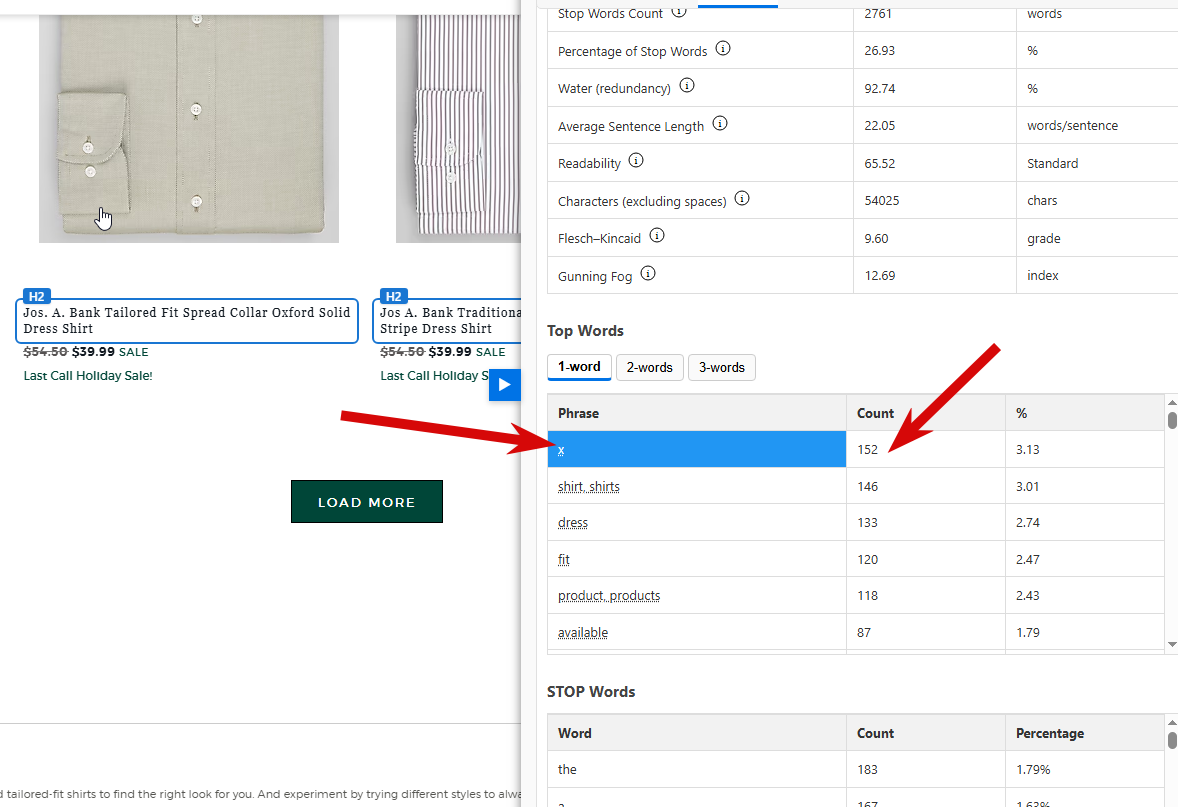Click the count value 146
The image size is (1178, 807).
tap(867, 487)
